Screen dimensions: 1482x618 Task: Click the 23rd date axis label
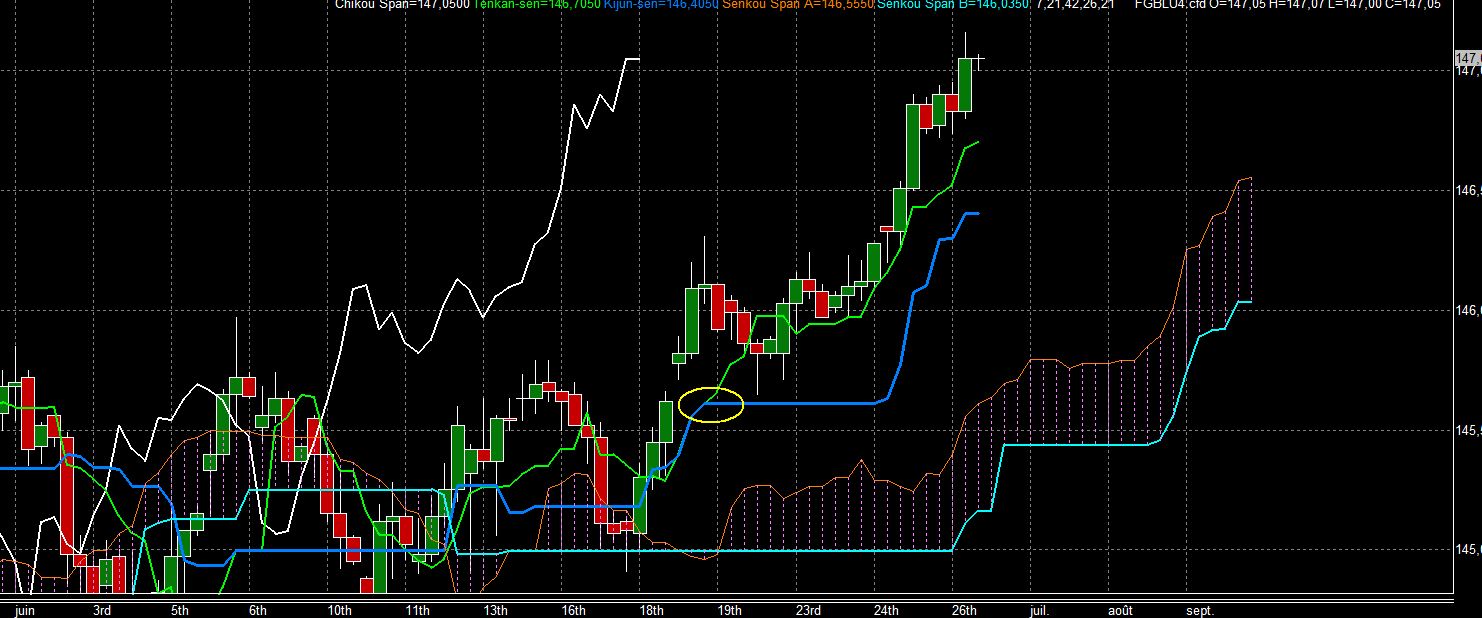click(x=808, y=610)
